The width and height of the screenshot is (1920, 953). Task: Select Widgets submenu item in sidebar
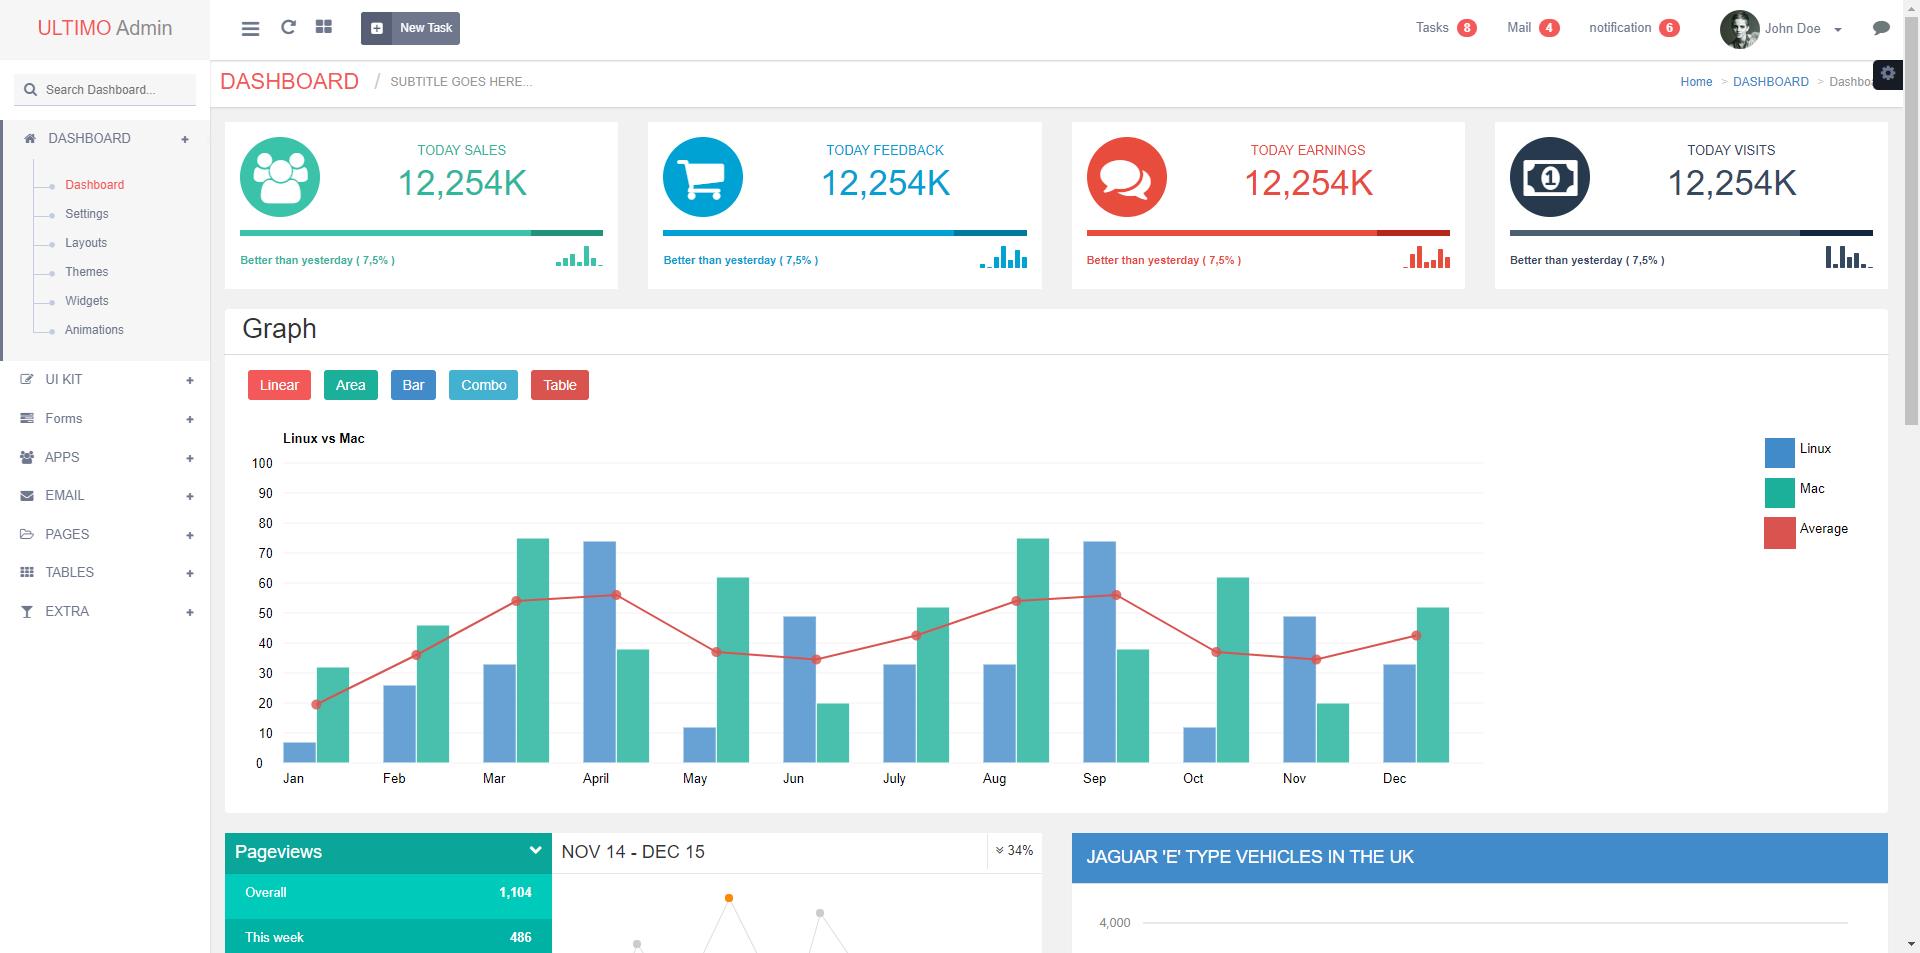(x=87, y=301)
